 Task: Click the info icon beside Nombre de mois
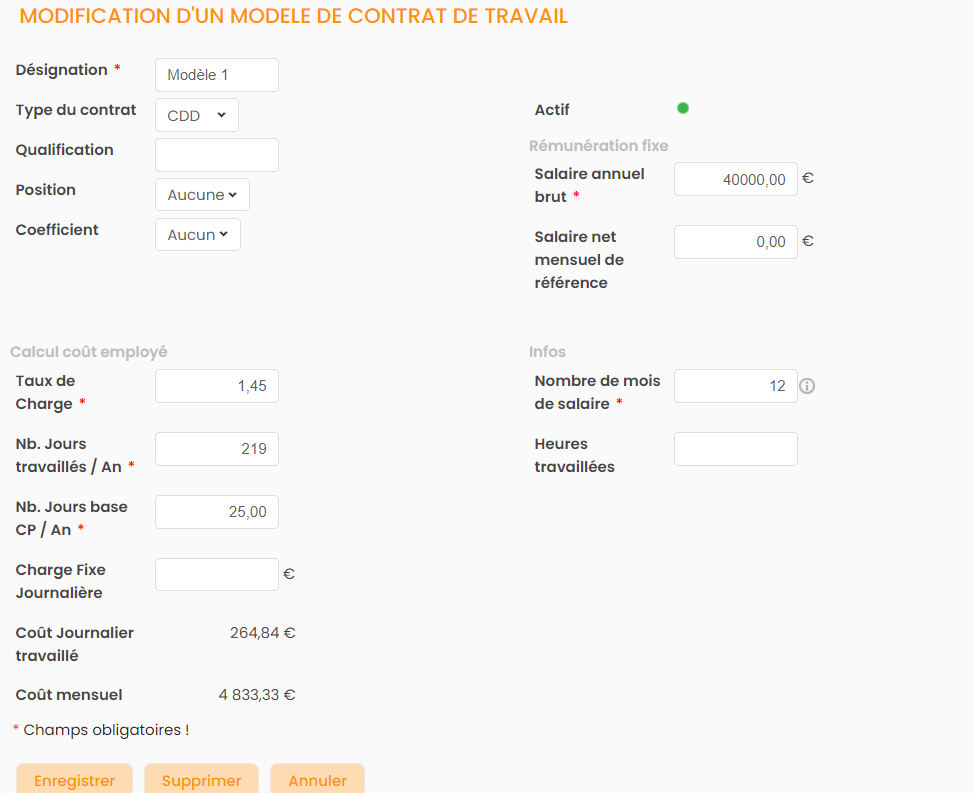(x=807, y=386)
